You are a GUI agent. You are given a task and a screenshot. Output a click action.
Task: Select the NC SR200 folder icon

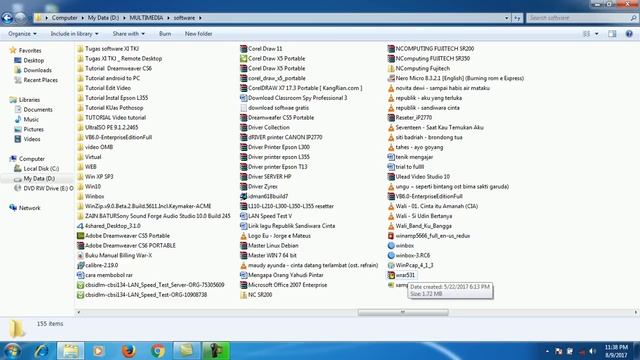[244, 295]
